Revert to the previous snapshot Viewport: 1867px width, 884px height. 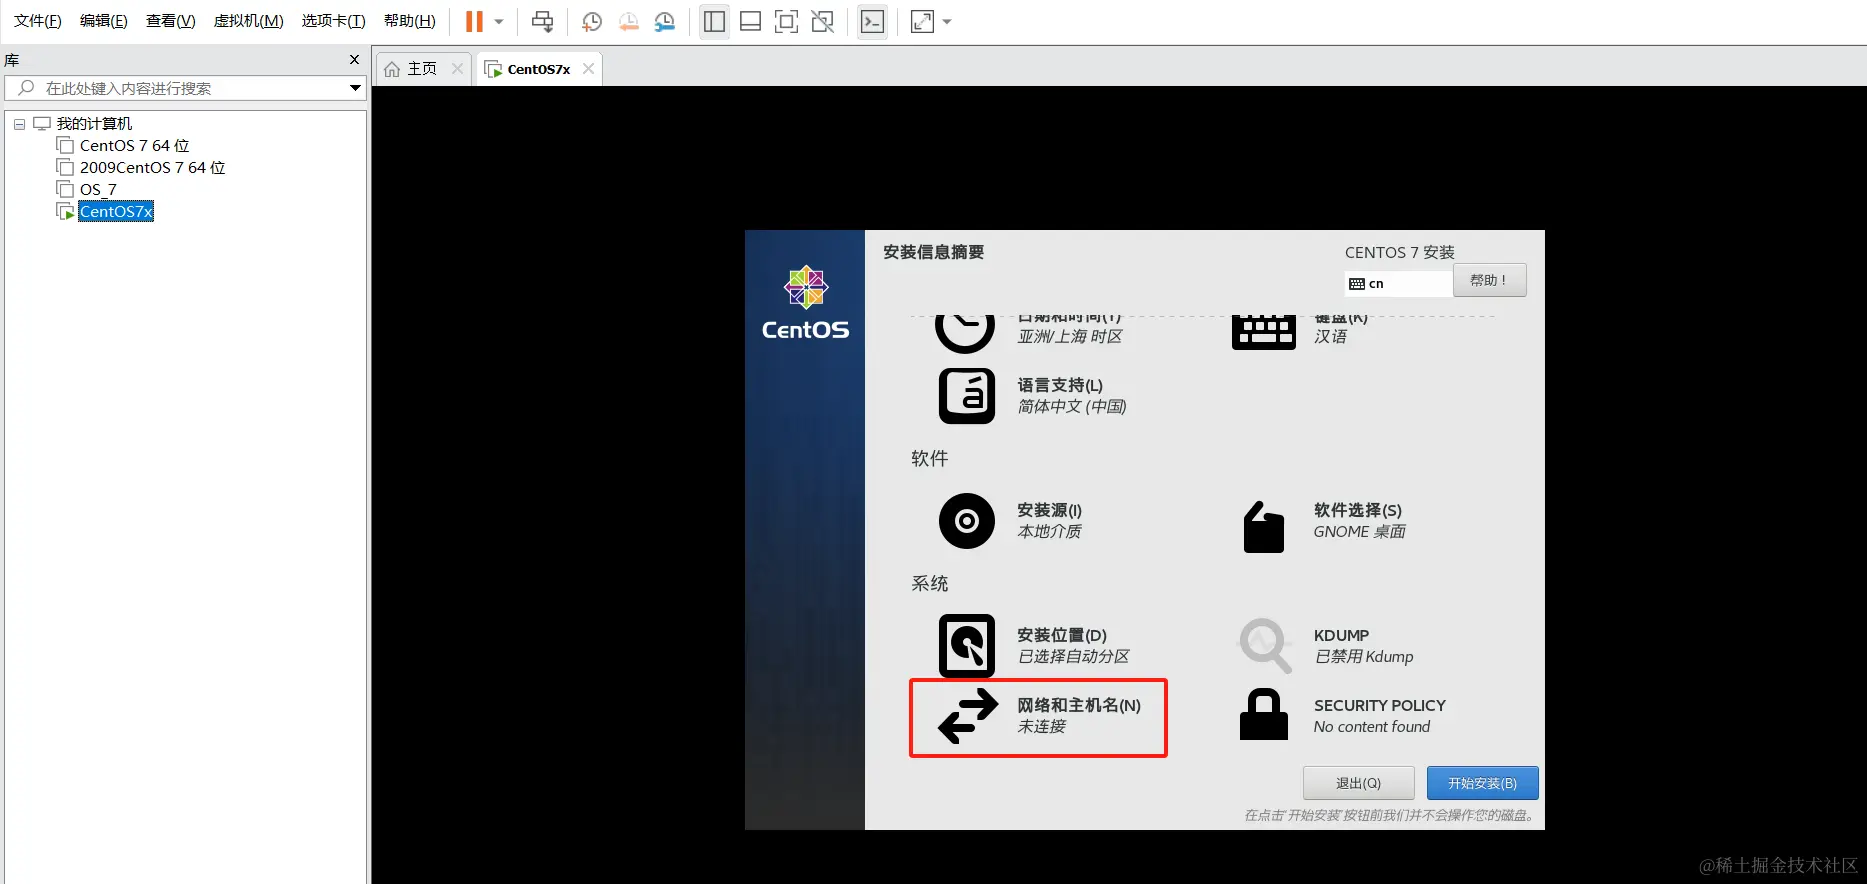[x=628, y=21]
